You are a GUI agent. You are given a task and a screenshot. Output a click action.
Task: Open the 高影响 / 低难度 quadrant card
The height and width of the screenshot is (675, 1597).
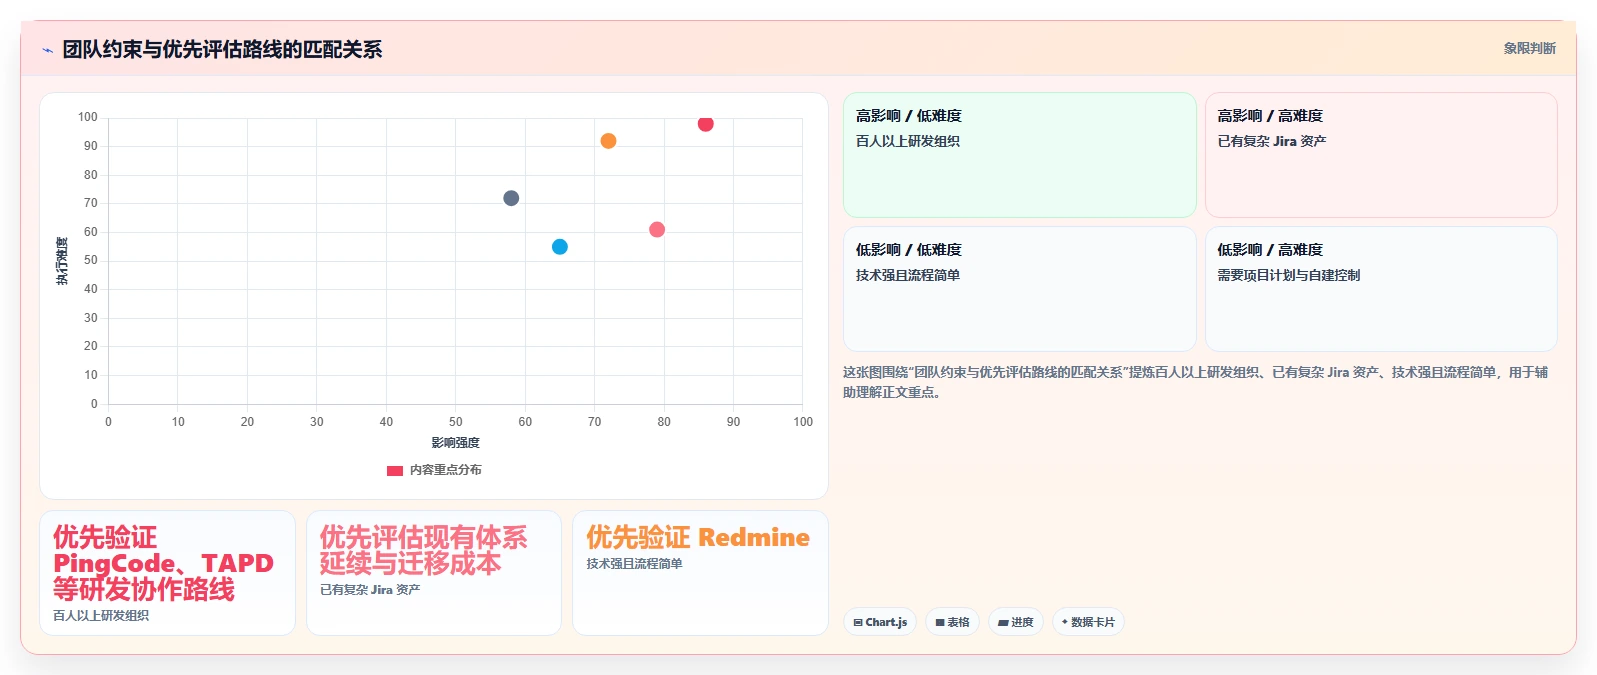tap(1020, 155)
